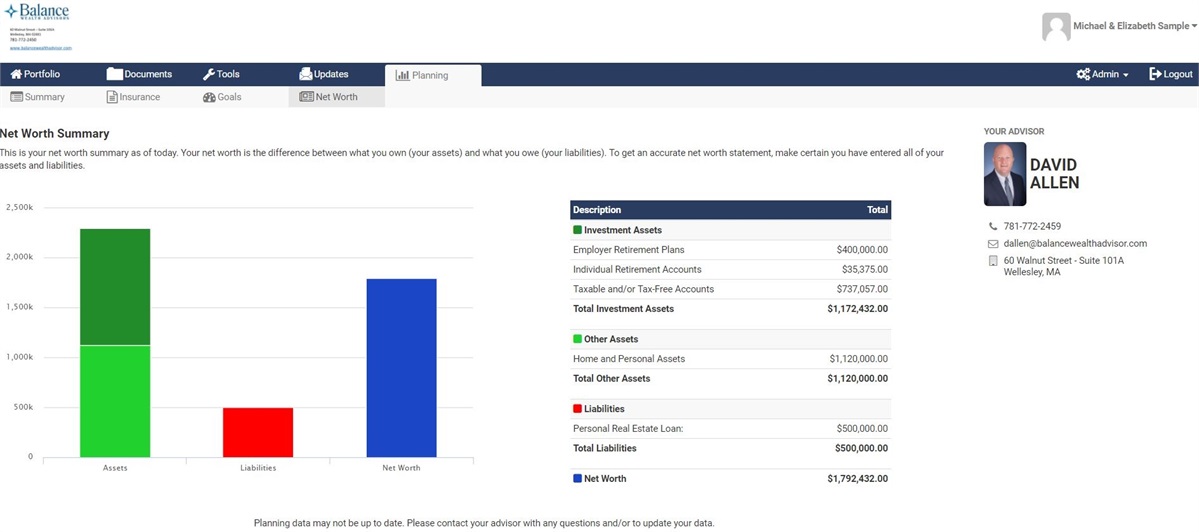The image size is (1199, 532).
Task: Open the www.balancewealthadvisor.com link
Action: [41, 47]
